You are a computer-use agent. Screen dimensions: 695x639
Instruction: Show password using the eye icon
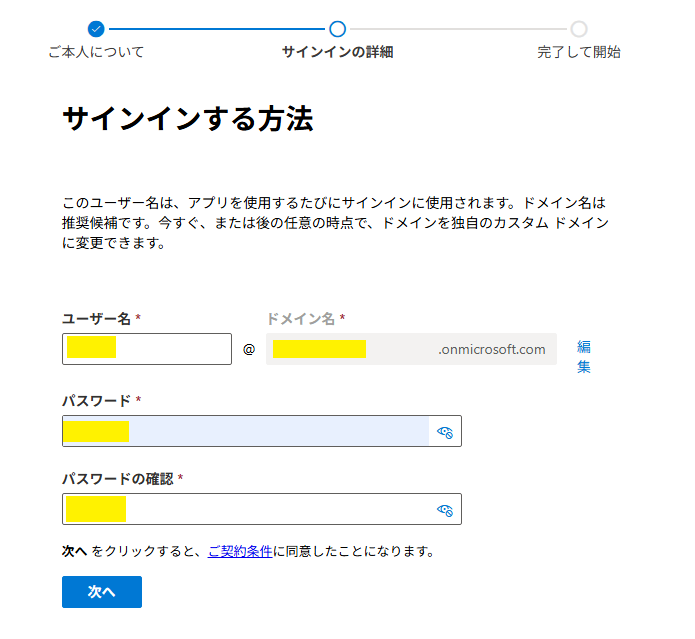[x=445, y=432]
